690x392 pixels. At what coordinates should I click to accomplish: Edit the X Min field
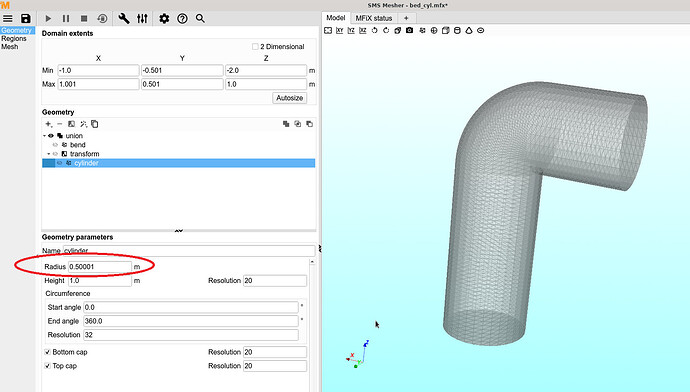point(98,70)
